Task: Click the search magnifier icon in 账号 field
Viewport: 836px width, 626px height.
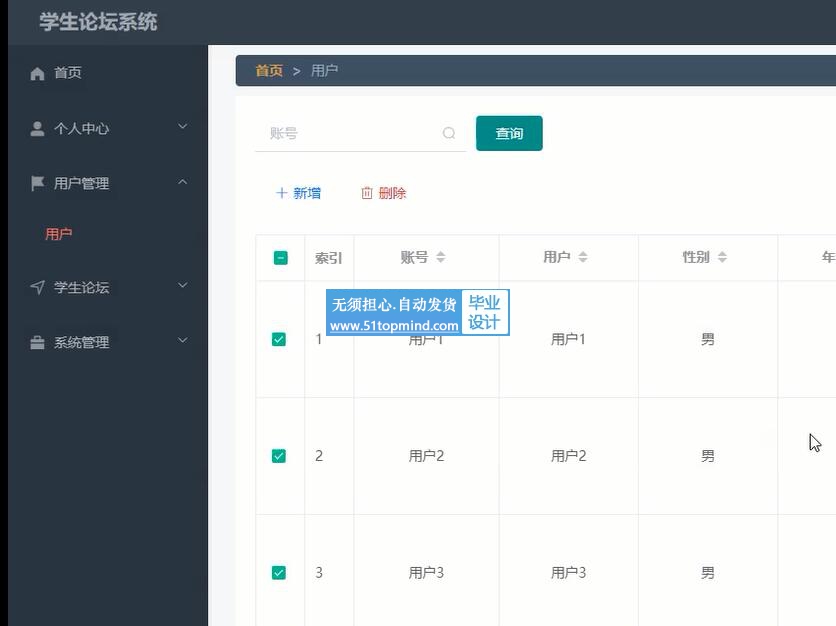Action: [449, 133]
